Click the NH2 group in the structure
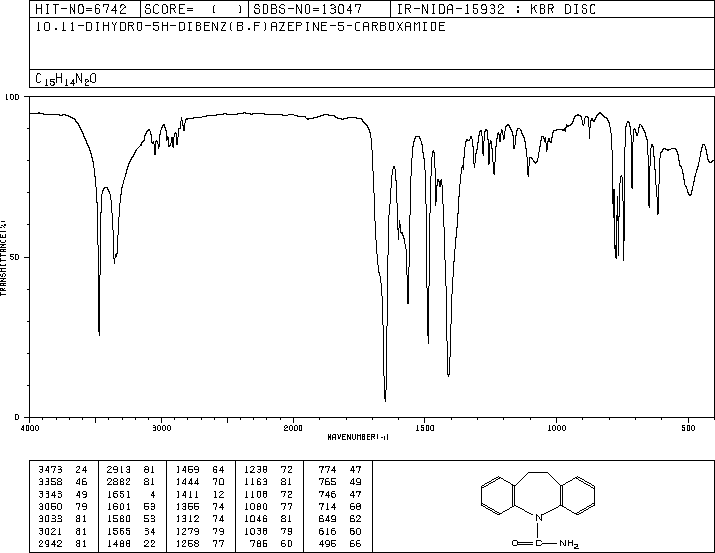 pos(569,543)
